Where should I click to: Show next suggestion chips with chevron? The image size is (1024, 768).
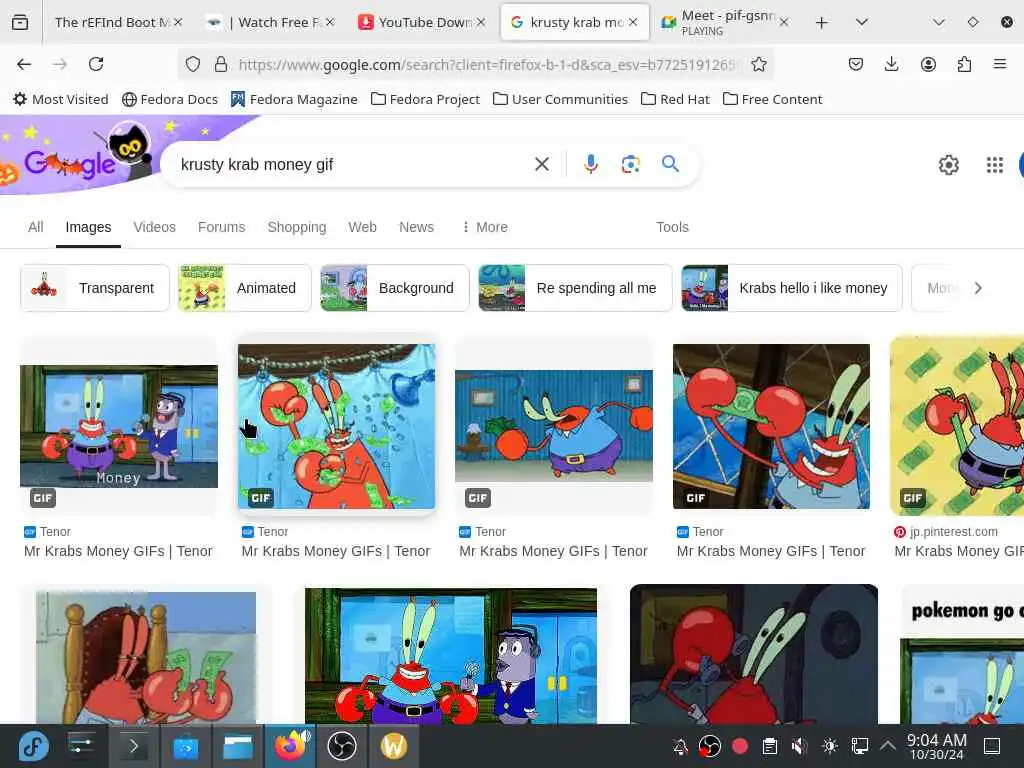click(x=977, y=288)
